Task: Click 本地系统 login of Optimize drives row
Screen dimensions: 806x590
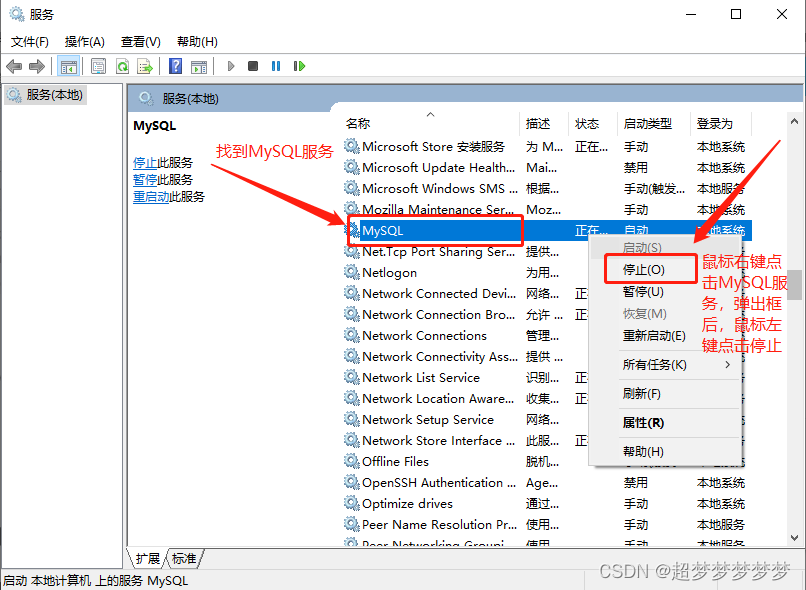Action: [x=721, y=504]
